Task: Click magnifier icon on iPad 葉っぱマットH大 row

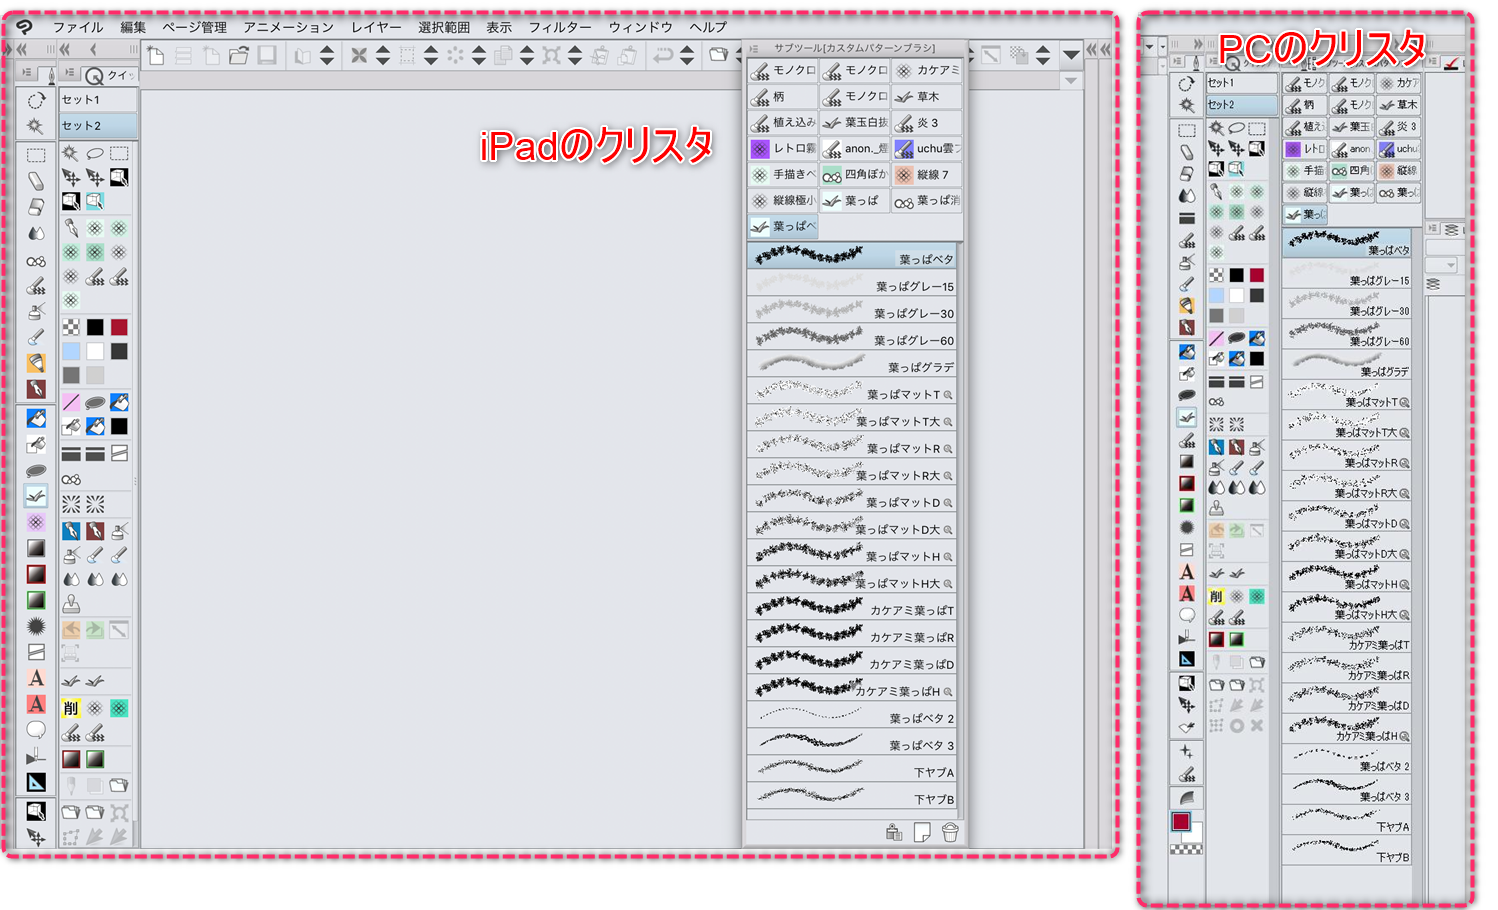Action: (948, 584)
